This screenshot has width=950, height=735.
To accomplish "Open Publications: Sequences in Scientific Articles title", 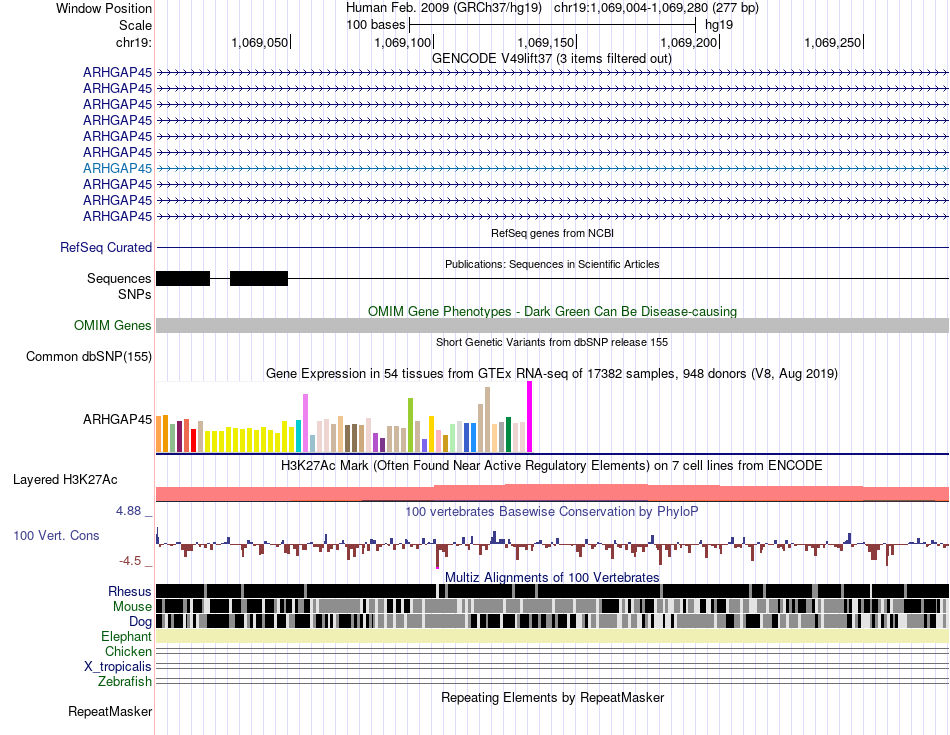I will (552, 264).
